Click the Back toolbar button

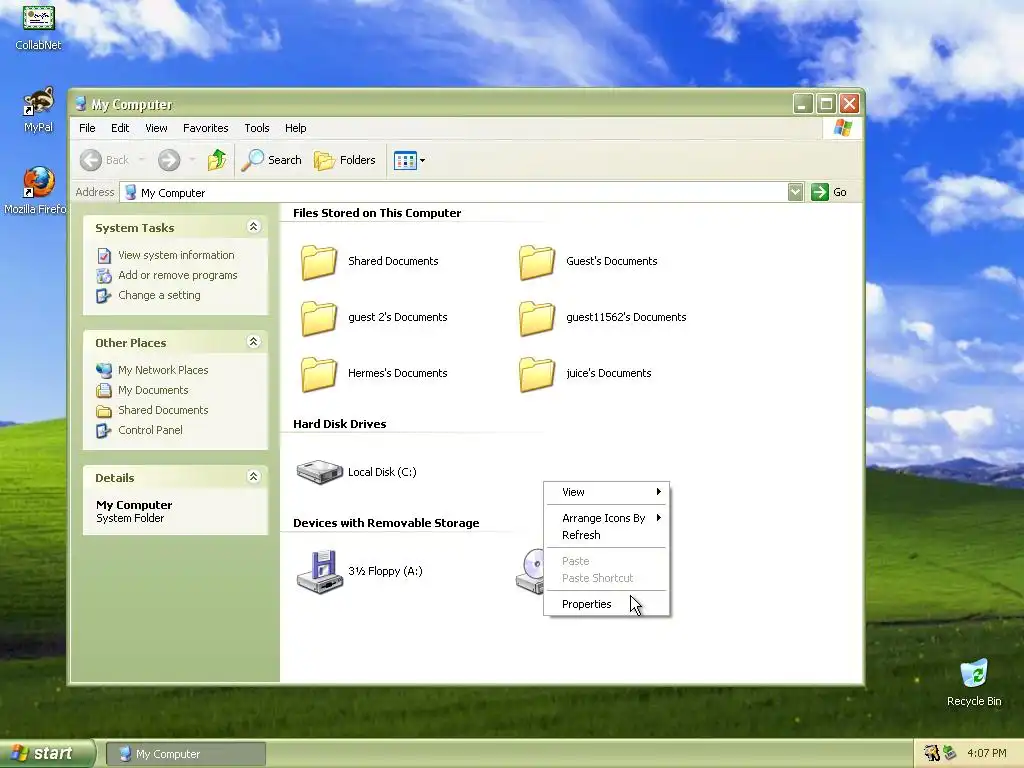[x=104, y=160]
